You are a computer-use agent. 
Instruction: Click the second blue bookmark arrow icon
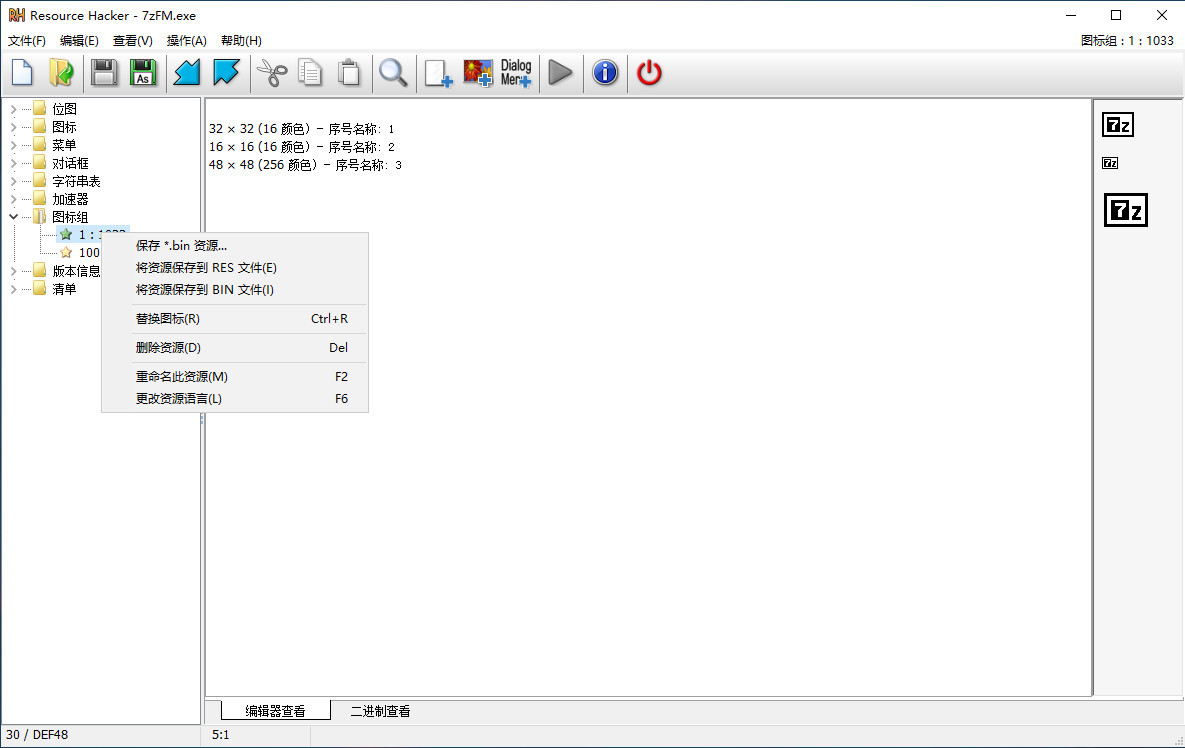click(226, 73)
